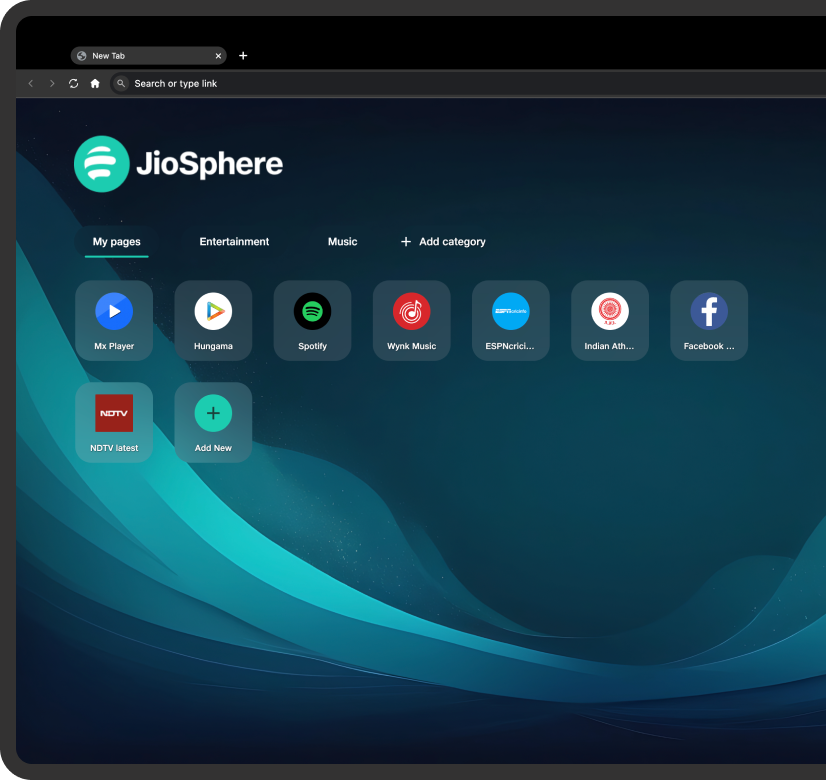The width and height of the screenshot is (826, 780).
Task: Click the search magnifier icon
Action: [121, 83]
